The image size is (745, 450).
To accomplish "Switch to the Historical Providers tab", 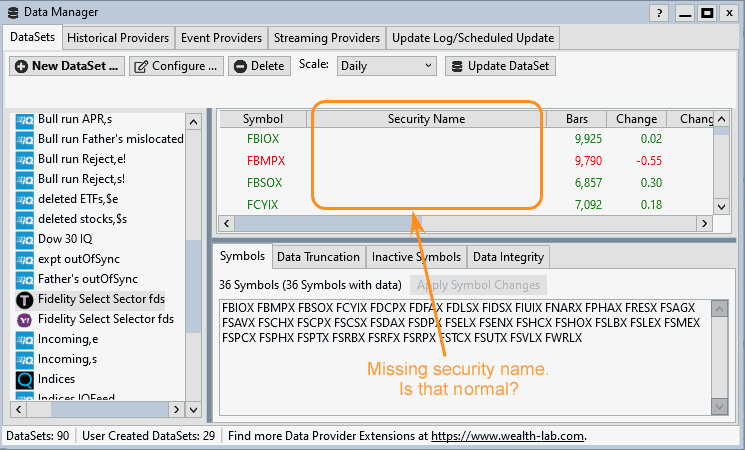I will tap(118, 38).
